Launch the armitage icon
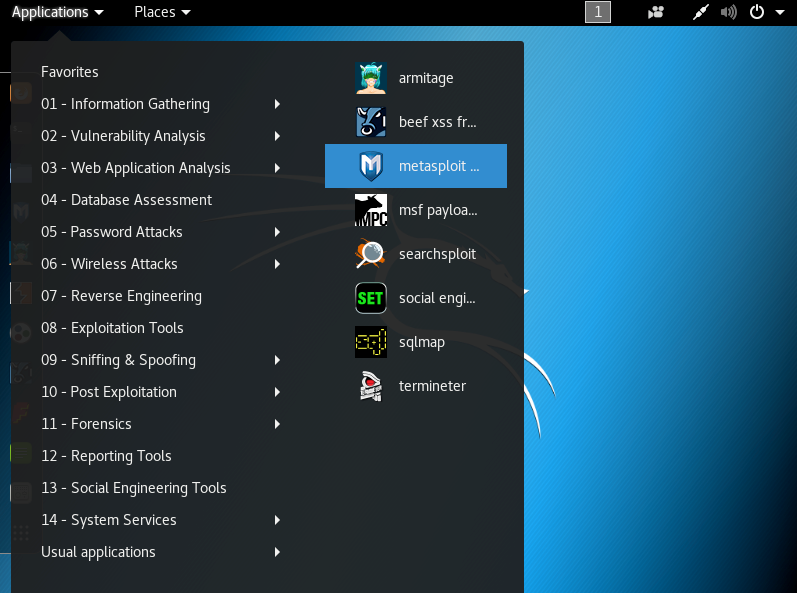This screenshot has width=797, height=593. click(371, 78)
